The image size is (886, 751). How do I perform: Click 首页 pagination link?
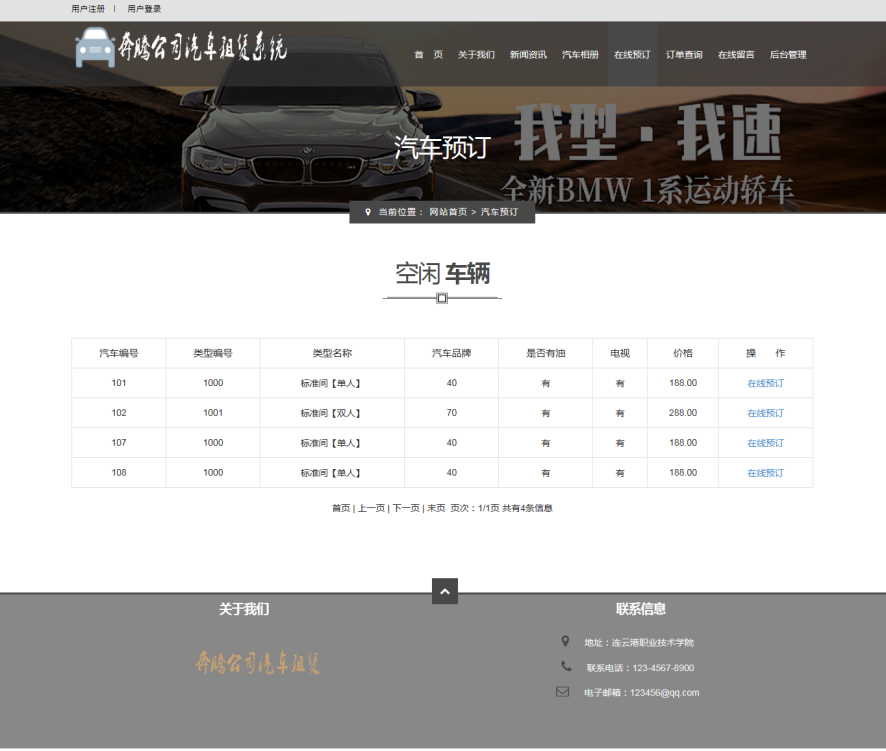point(341,508)
